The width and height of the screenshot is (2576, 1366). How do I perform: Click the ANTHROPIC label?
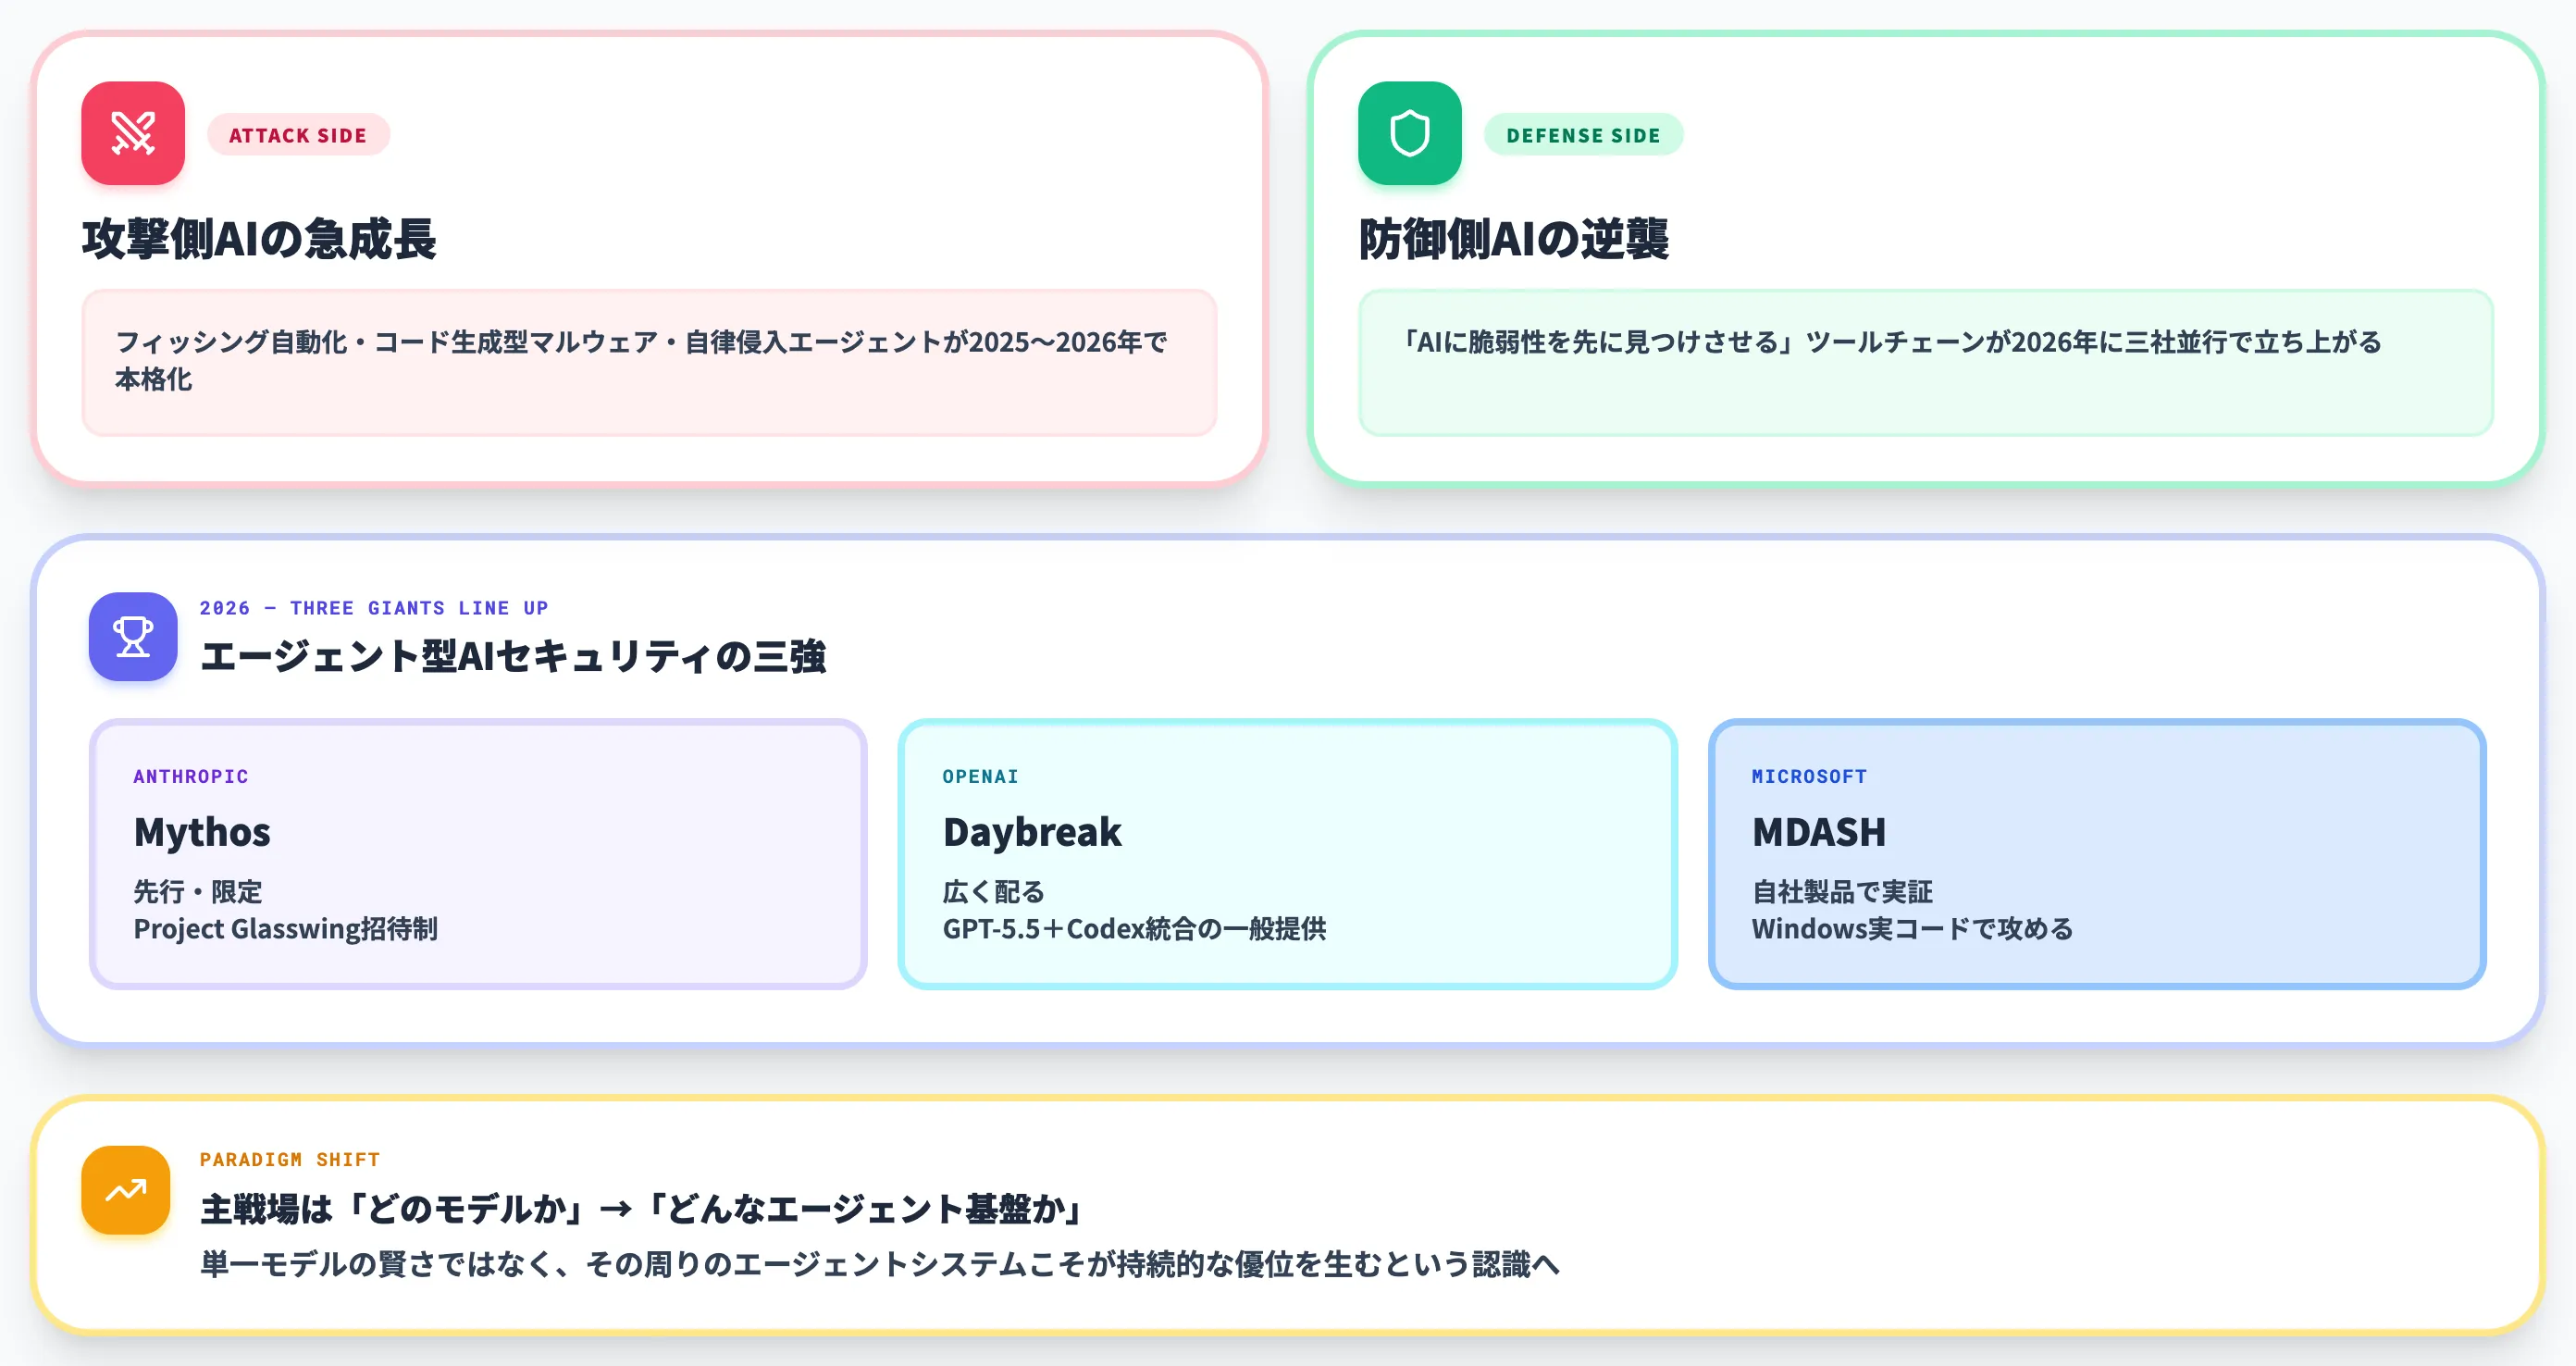(x=191, y=776)
